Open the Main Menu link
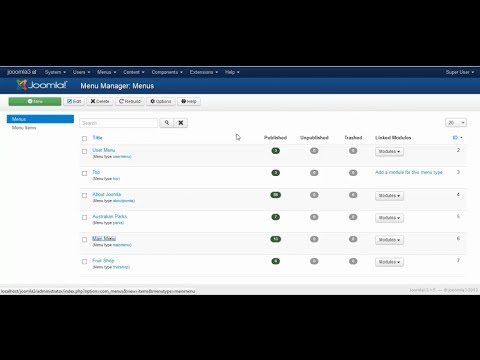 [104, 238]
